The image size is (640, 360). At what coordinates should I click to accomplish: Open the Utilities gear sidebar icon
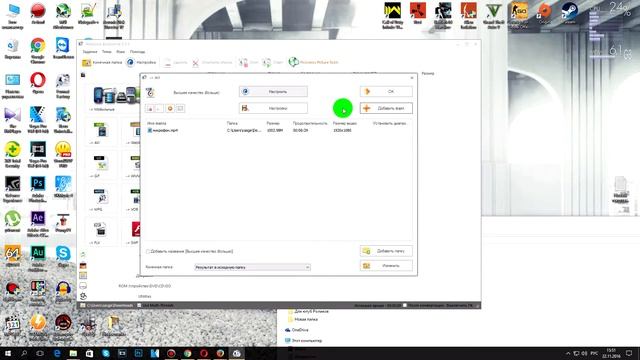point(83,296)
